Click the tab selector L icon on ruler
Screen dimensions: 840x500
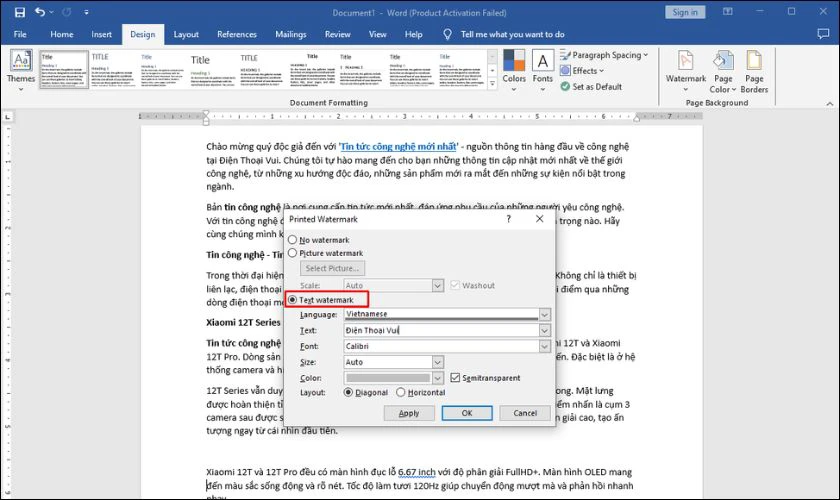point(8,116)
